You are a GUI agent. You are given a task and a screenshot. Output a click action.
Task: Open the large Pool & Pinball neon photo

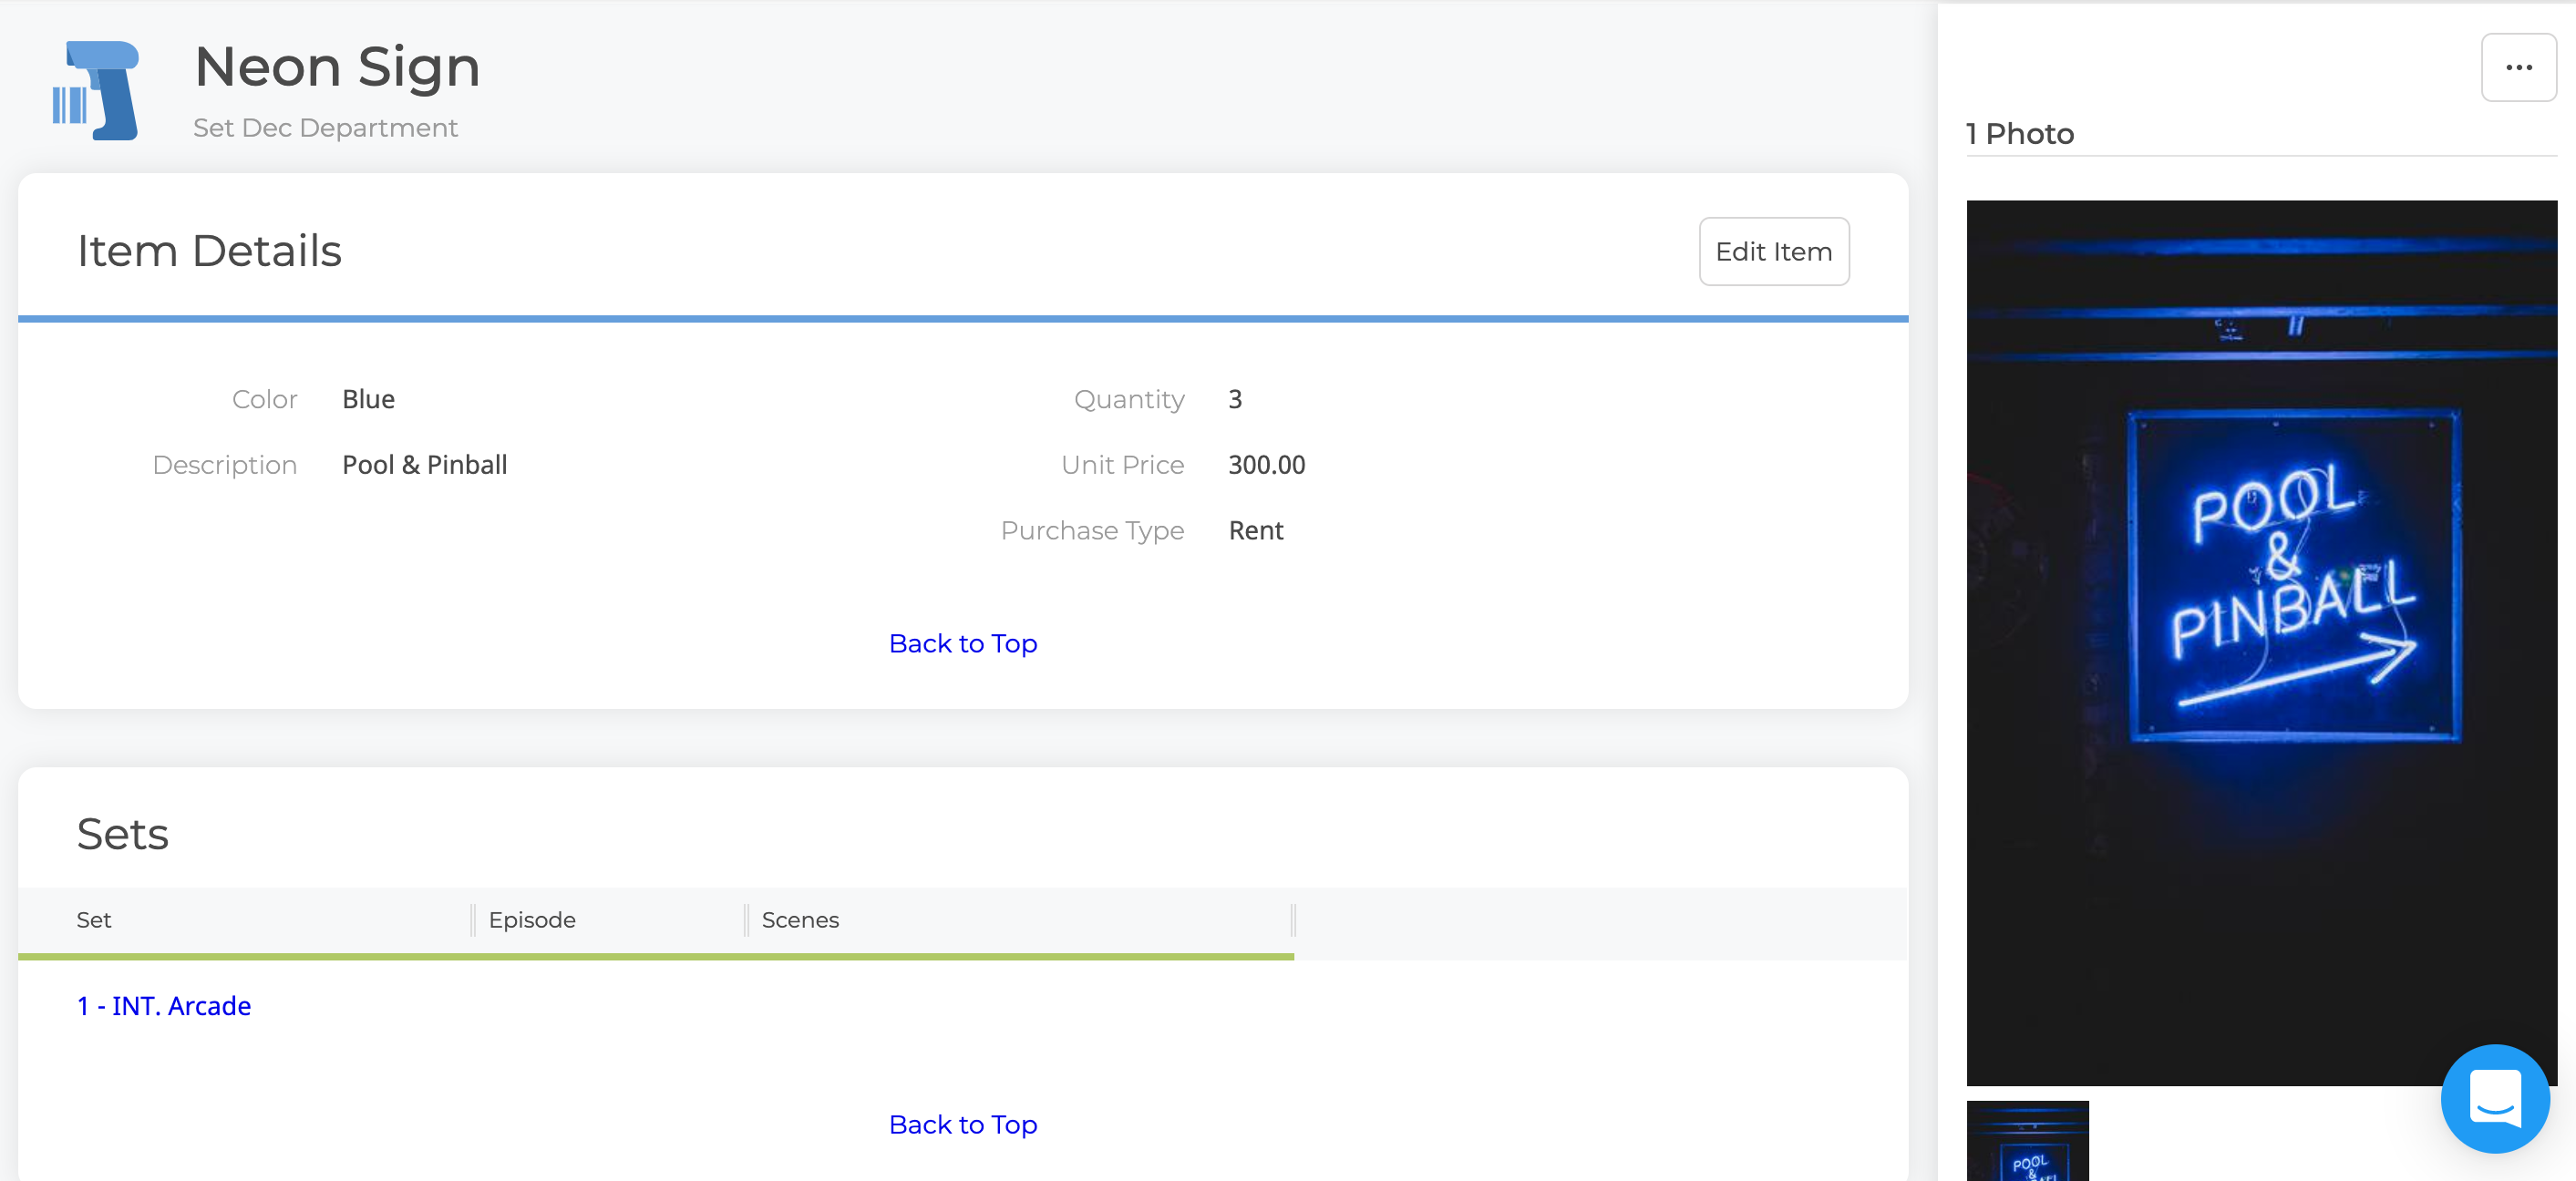[2261, 643]
